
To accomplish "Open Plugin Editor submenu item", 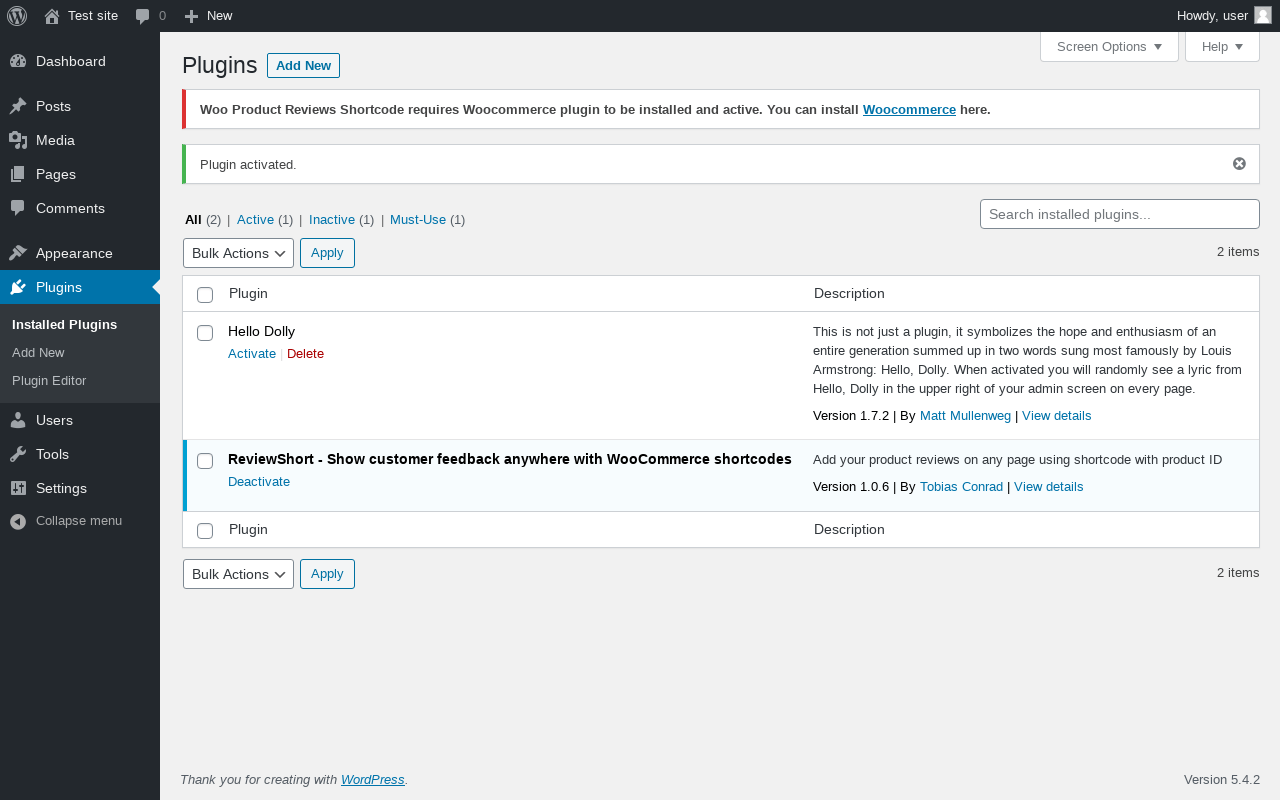I will (49, 380).
